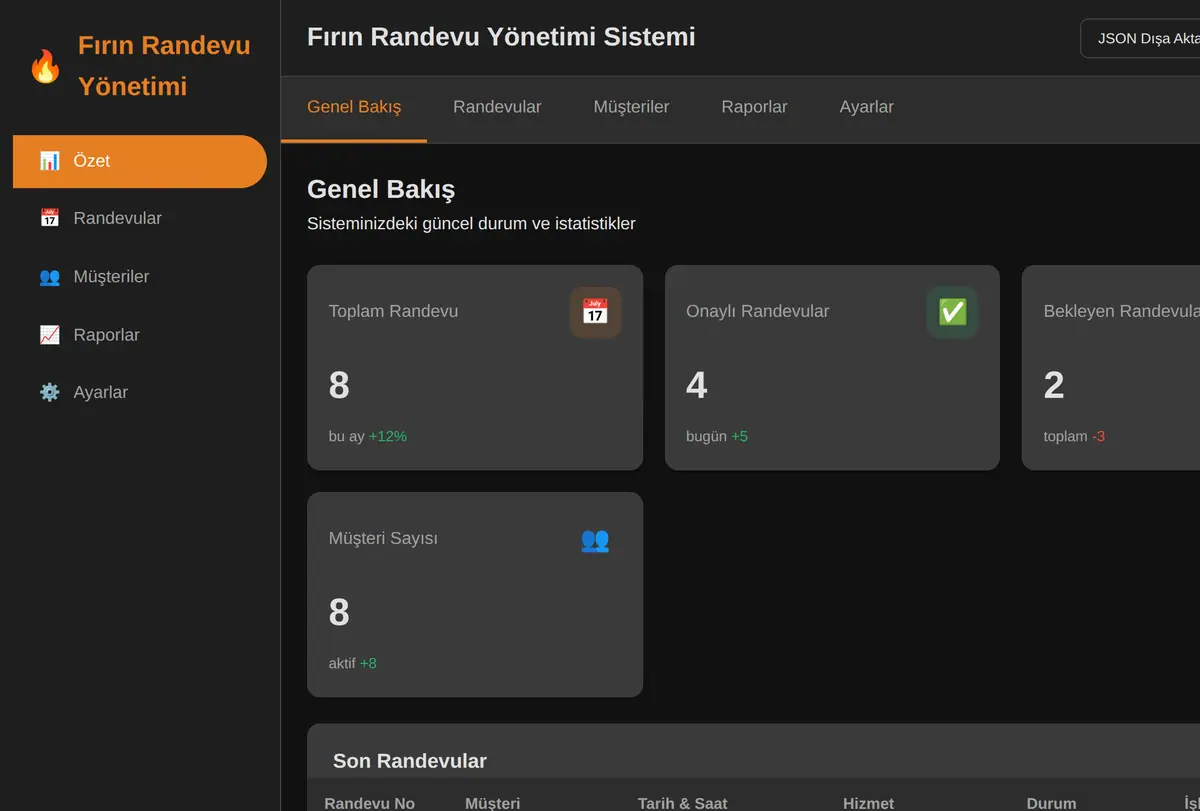The image size is (1200, 811).
Task: Select the Genel Bakış tab
Action: pyautogui.click(x=354, y=107)
